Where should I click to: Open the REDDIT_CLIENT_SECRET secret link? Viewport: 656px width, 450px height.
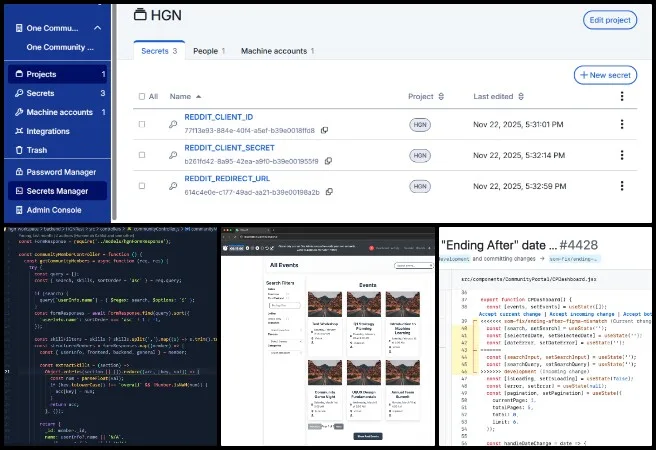point(230,148)
